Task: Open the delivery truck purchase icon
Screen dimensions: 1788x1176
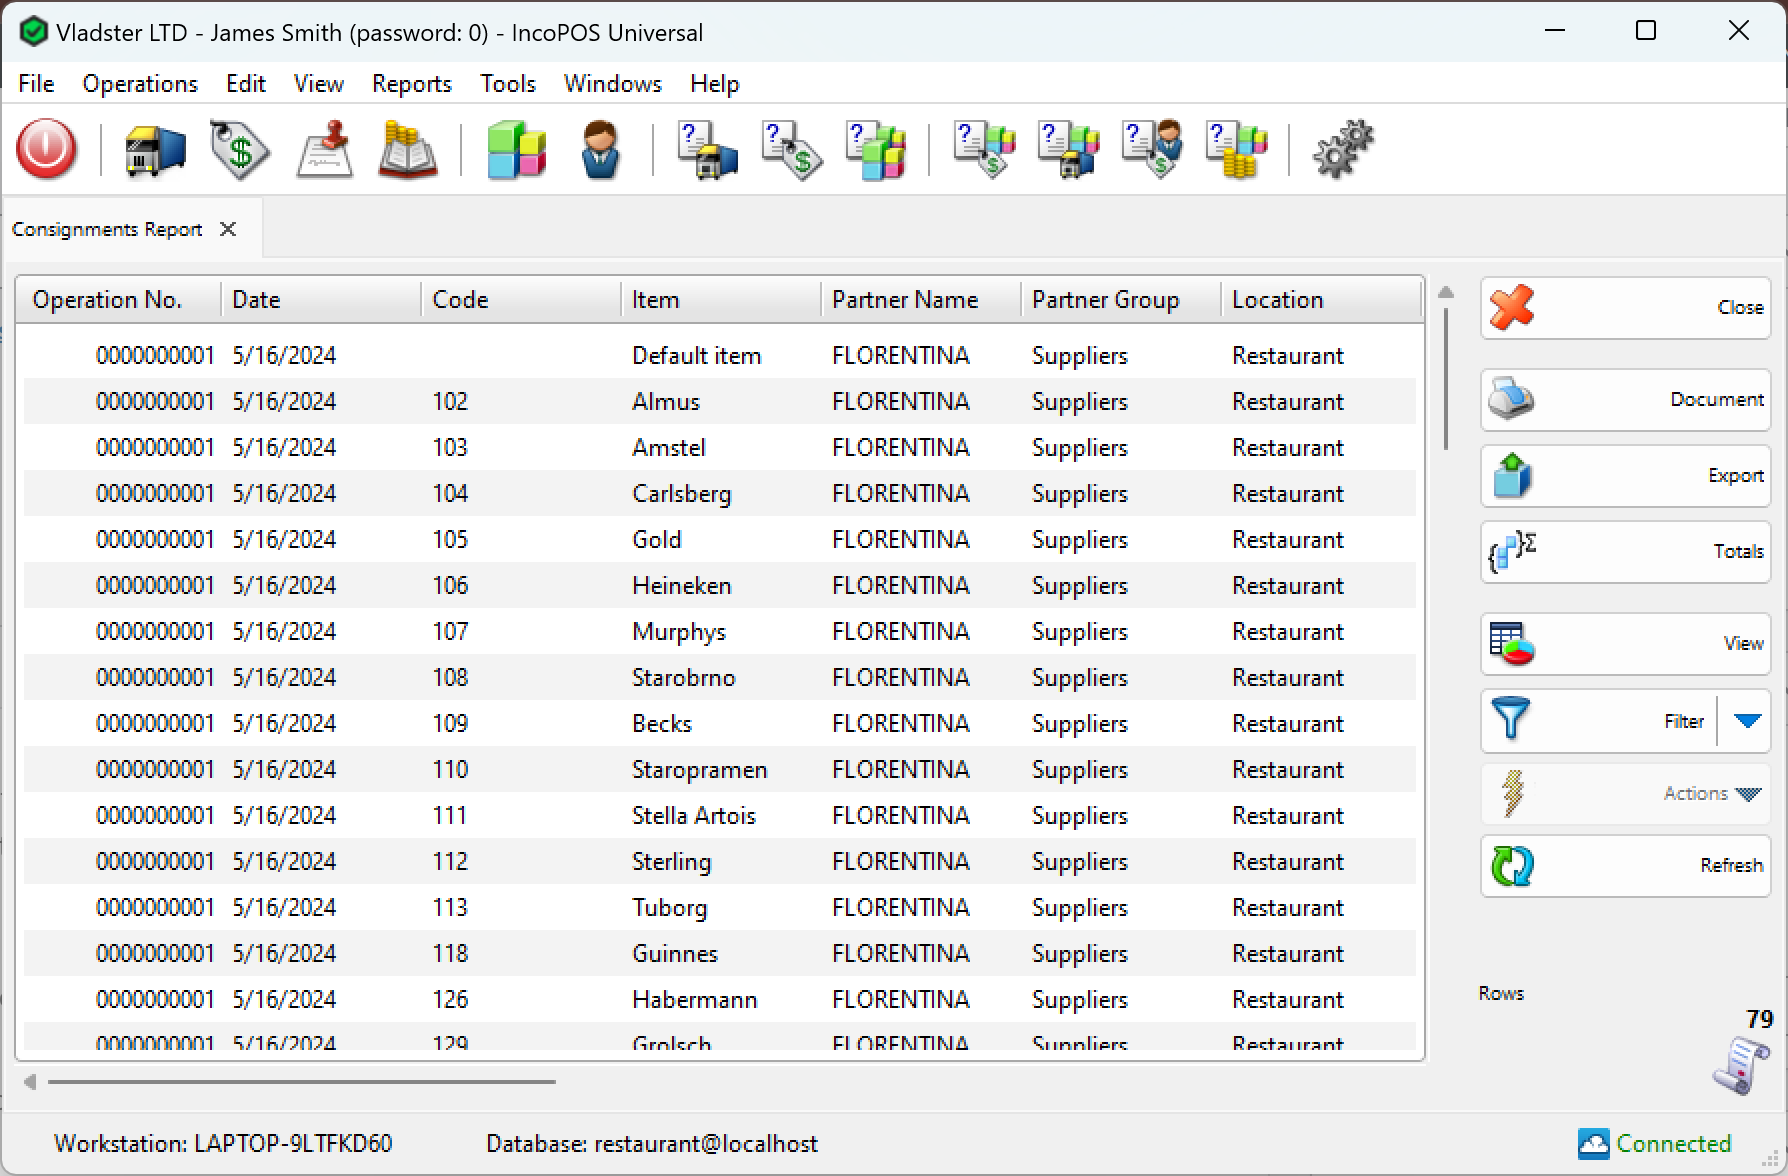Action: coord(155,150)
